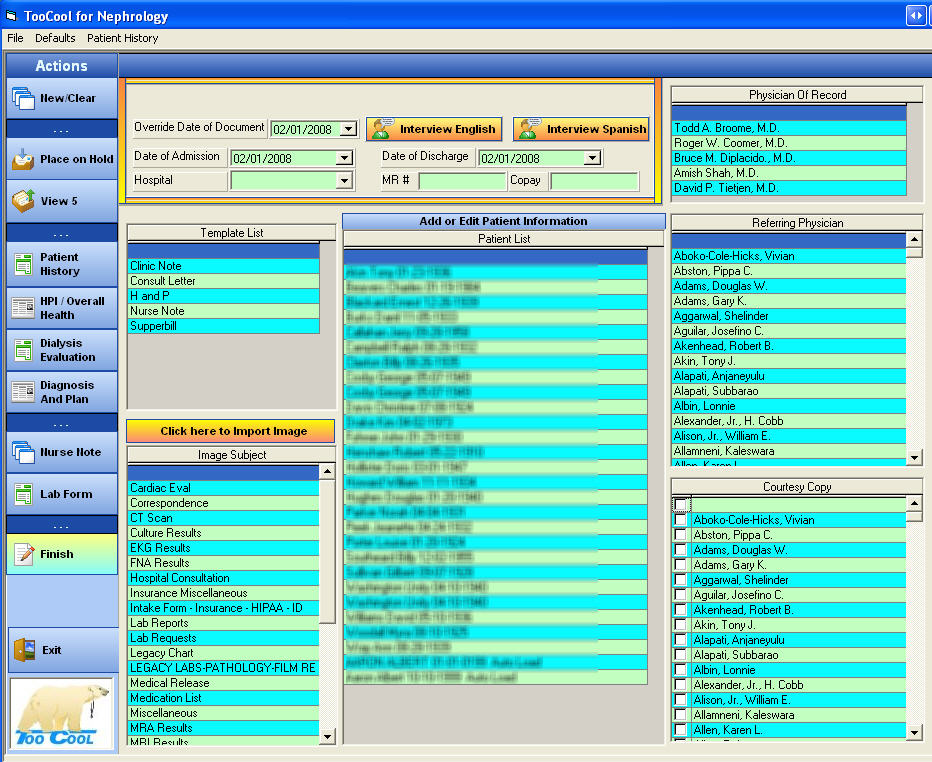Click the title bar application icon
Screen dimensions: 932x762
click(x=11, y=16)
